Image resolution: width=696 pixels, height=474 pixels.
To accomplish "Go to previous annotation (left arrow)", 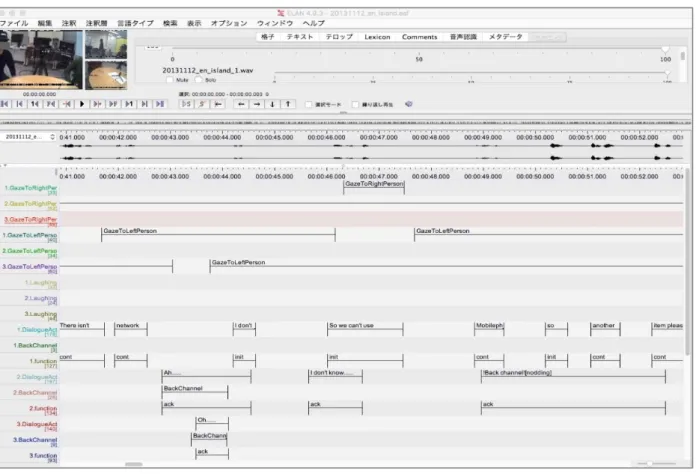I will coord(241,104).
